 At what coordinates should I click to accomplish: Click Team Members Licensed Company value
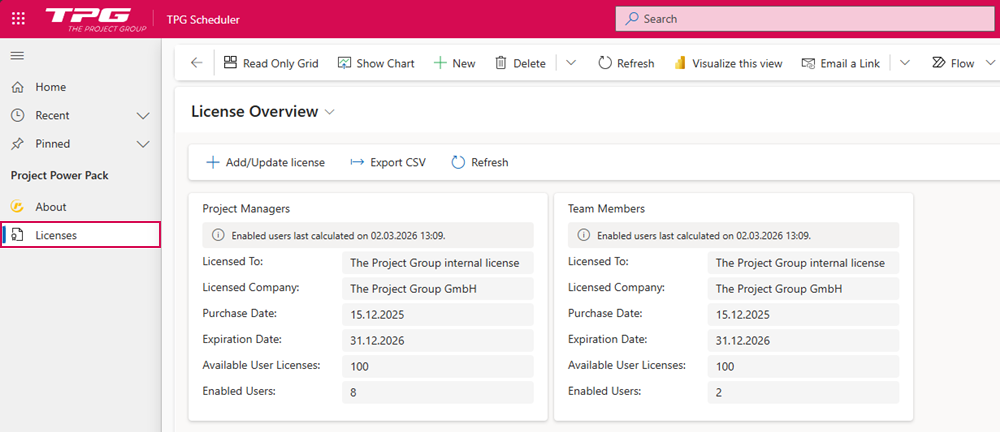804,289
